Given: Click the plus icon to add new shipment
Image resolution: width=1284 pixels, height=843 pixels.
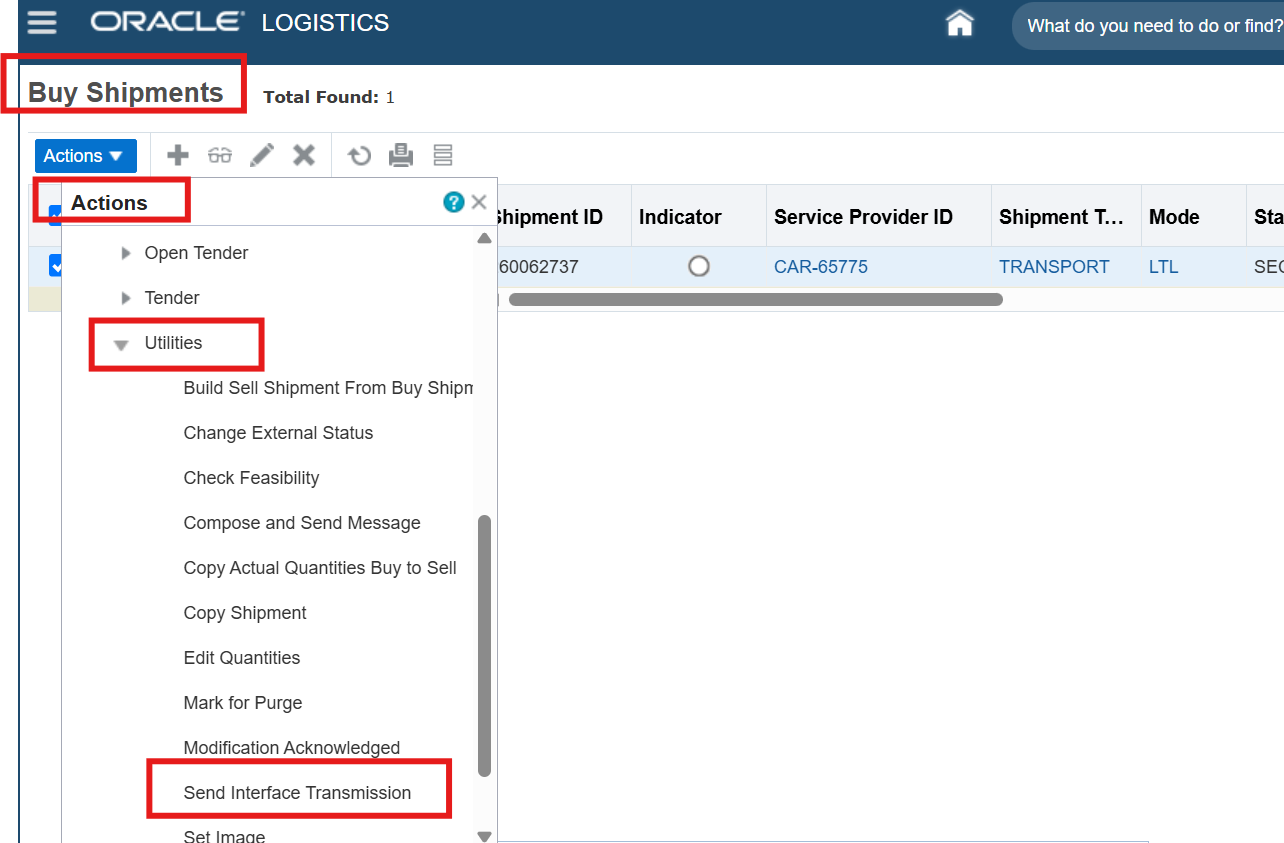Looking at the screenshot, I should coord(177,155).
